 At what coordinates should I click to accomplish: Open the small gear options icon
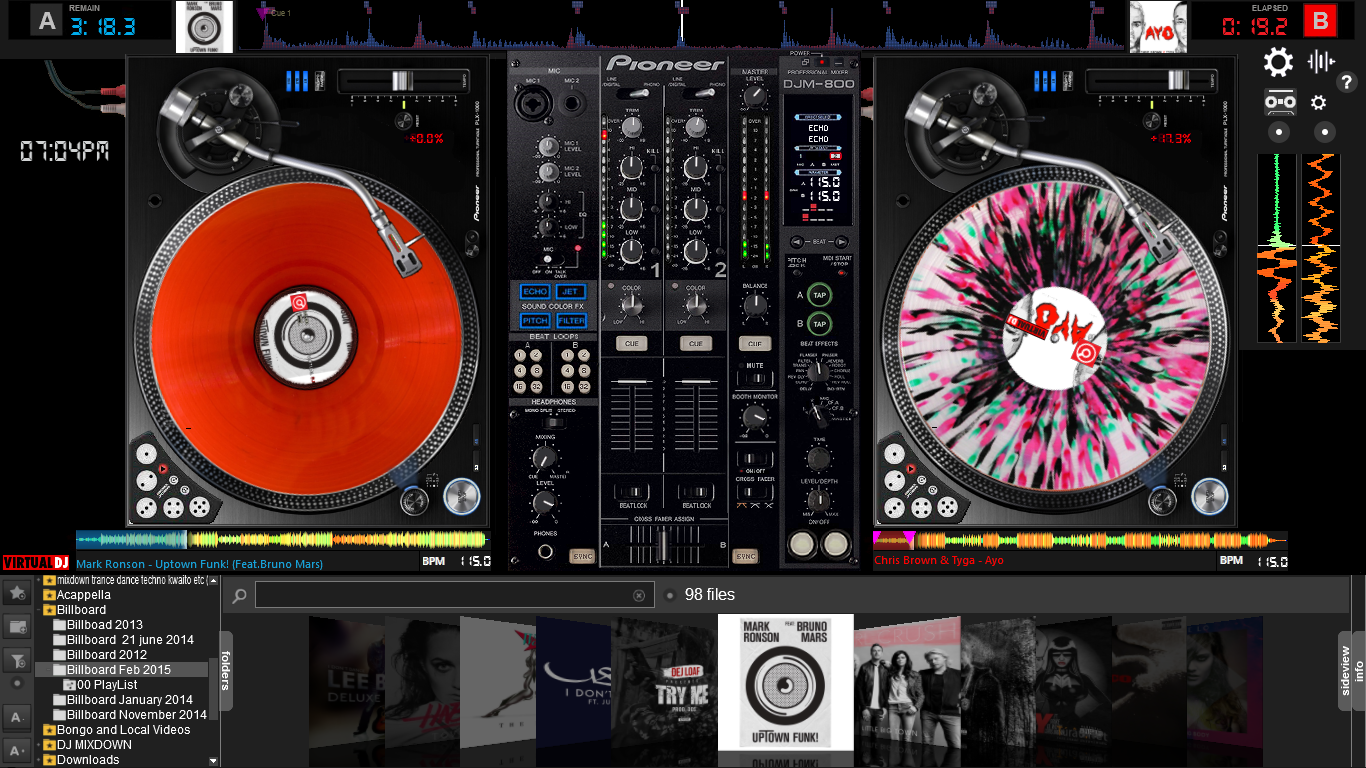point(1319,102)
